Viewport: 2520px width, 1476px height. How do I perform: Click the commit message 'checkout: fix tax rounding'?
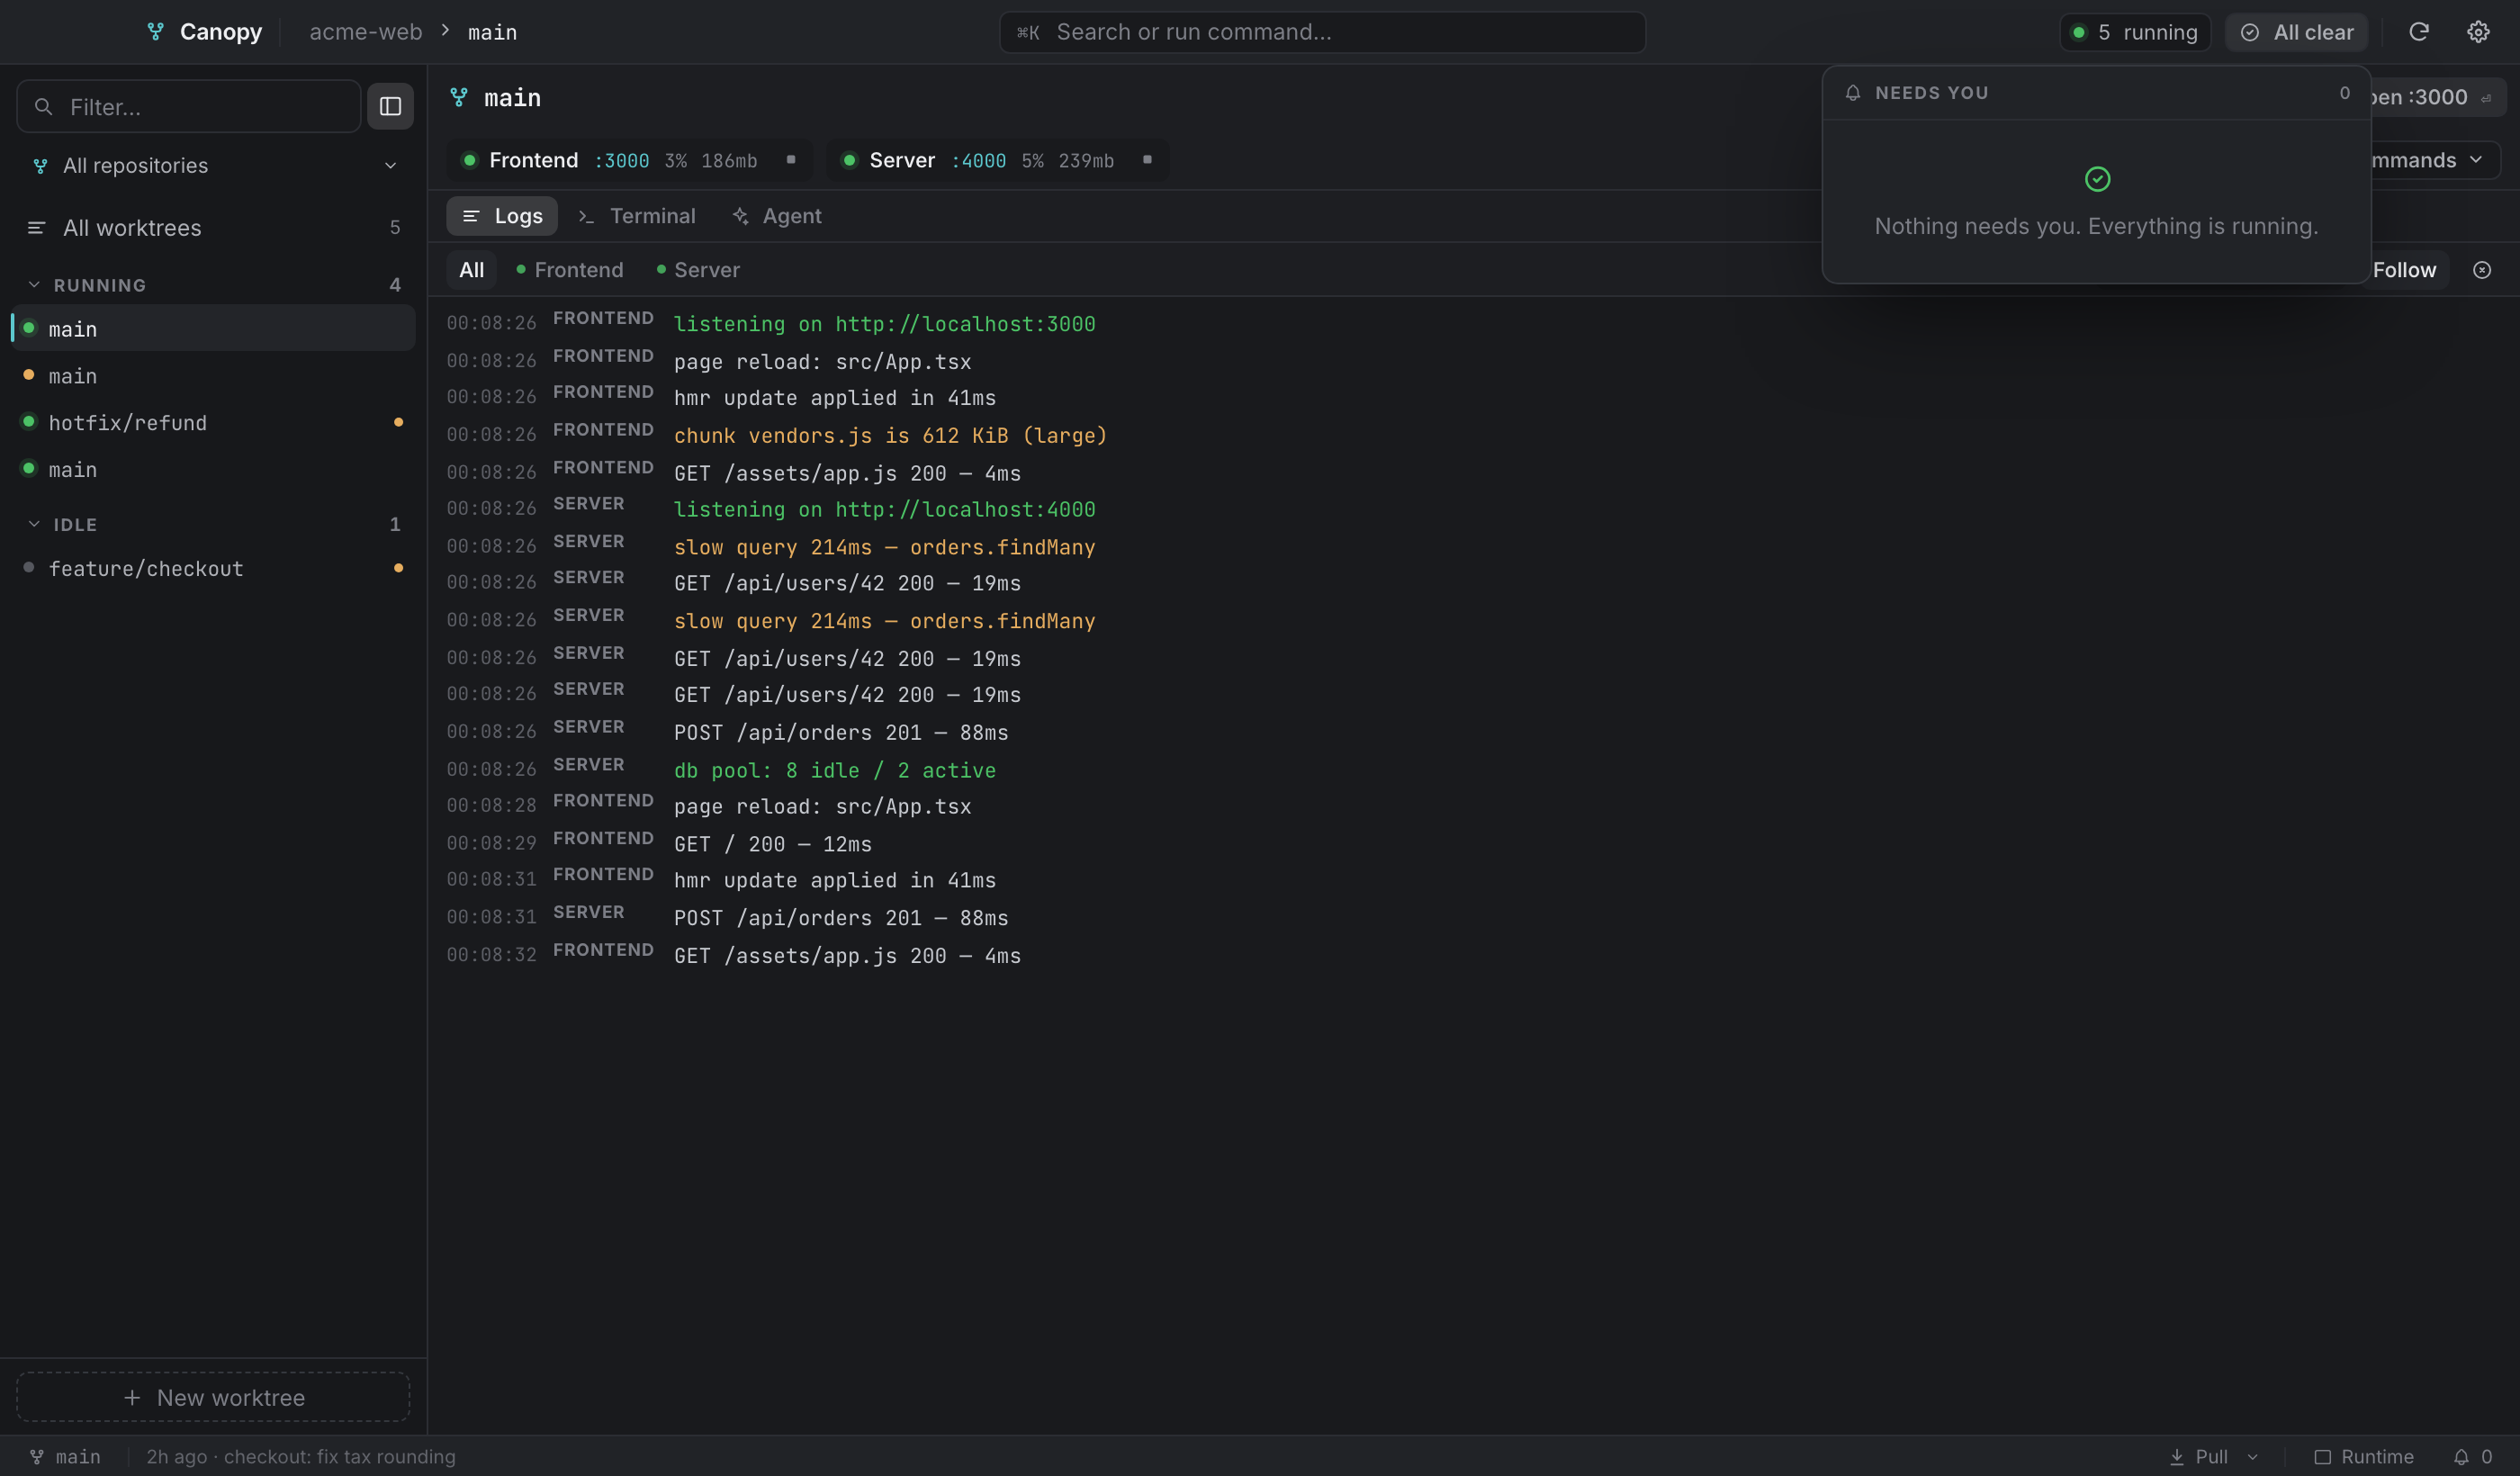tap(339, 1456)
